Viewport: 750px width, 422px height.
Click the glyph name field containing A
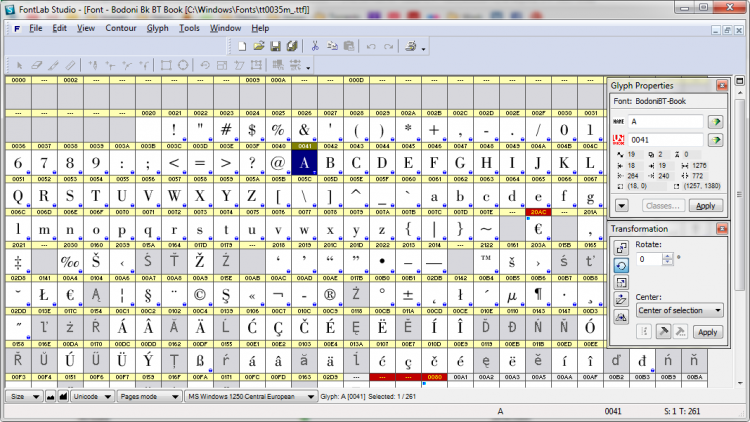tap(665, 122)
